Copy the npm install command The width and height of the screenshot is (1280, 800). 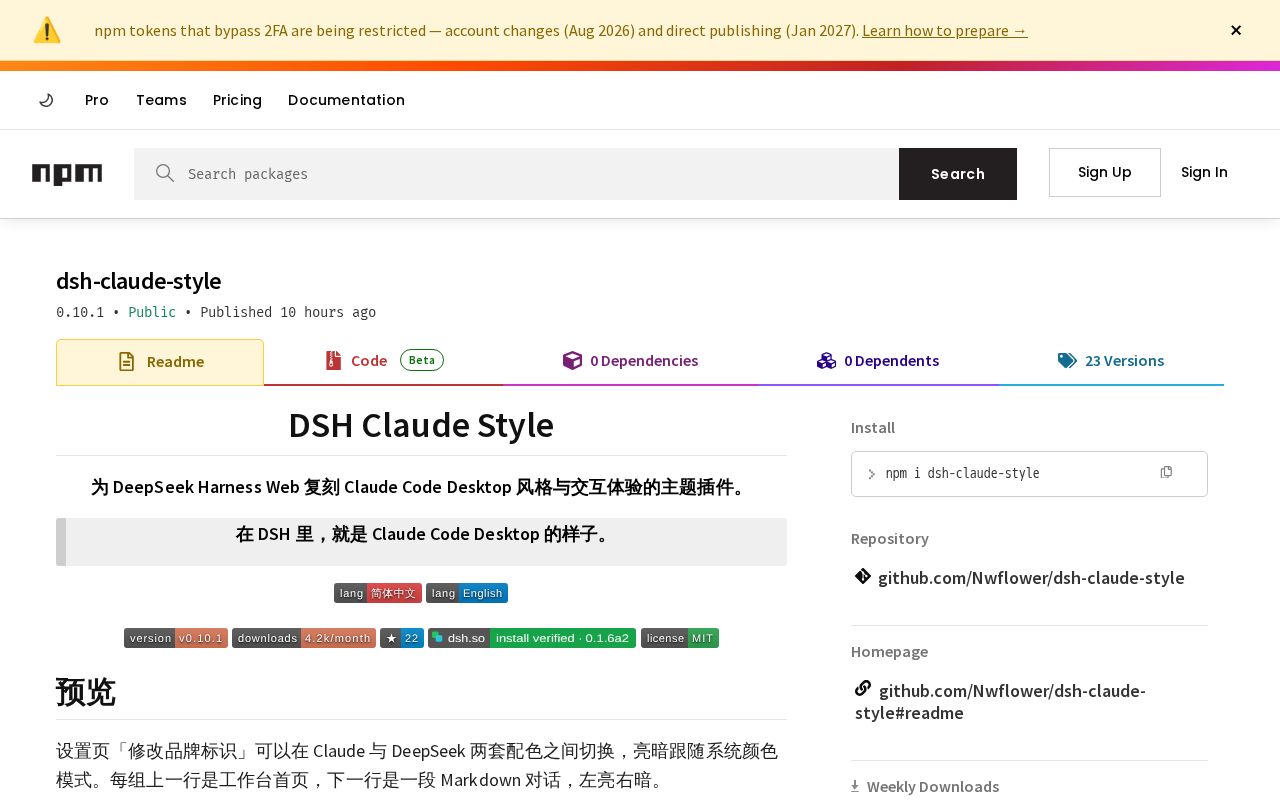pyautogui.click(x=1166, y=472)
